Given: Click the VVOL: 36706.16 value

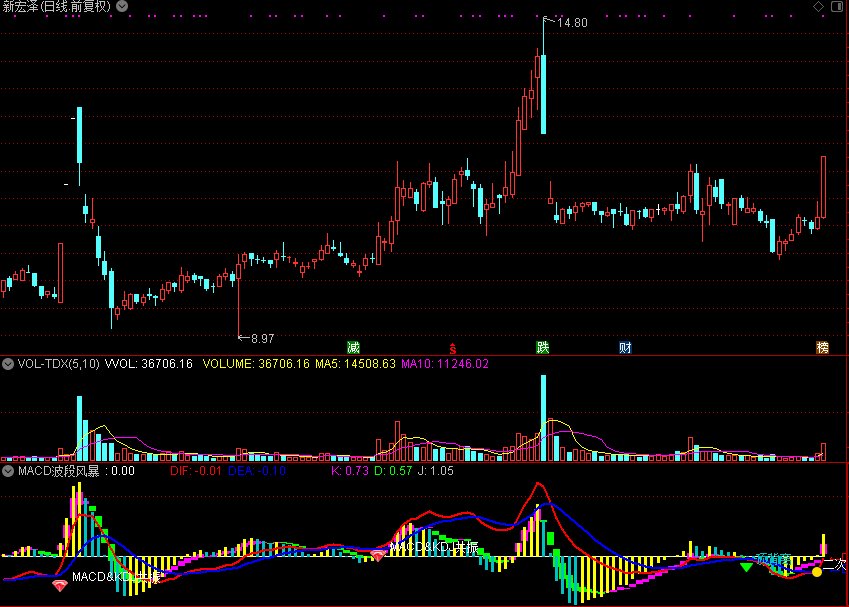Looking at the screenshot, I should pos(149,364).
